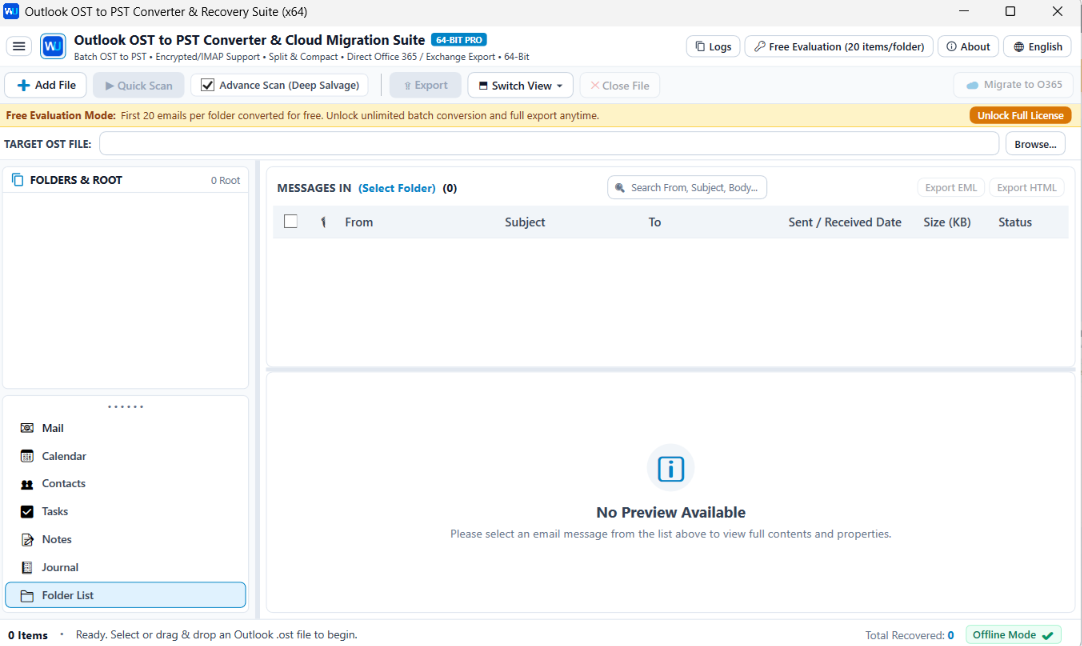The width and height of the screenshot is (1082, 646).
Task: Click Export EML button
Action: click(951, 188)
